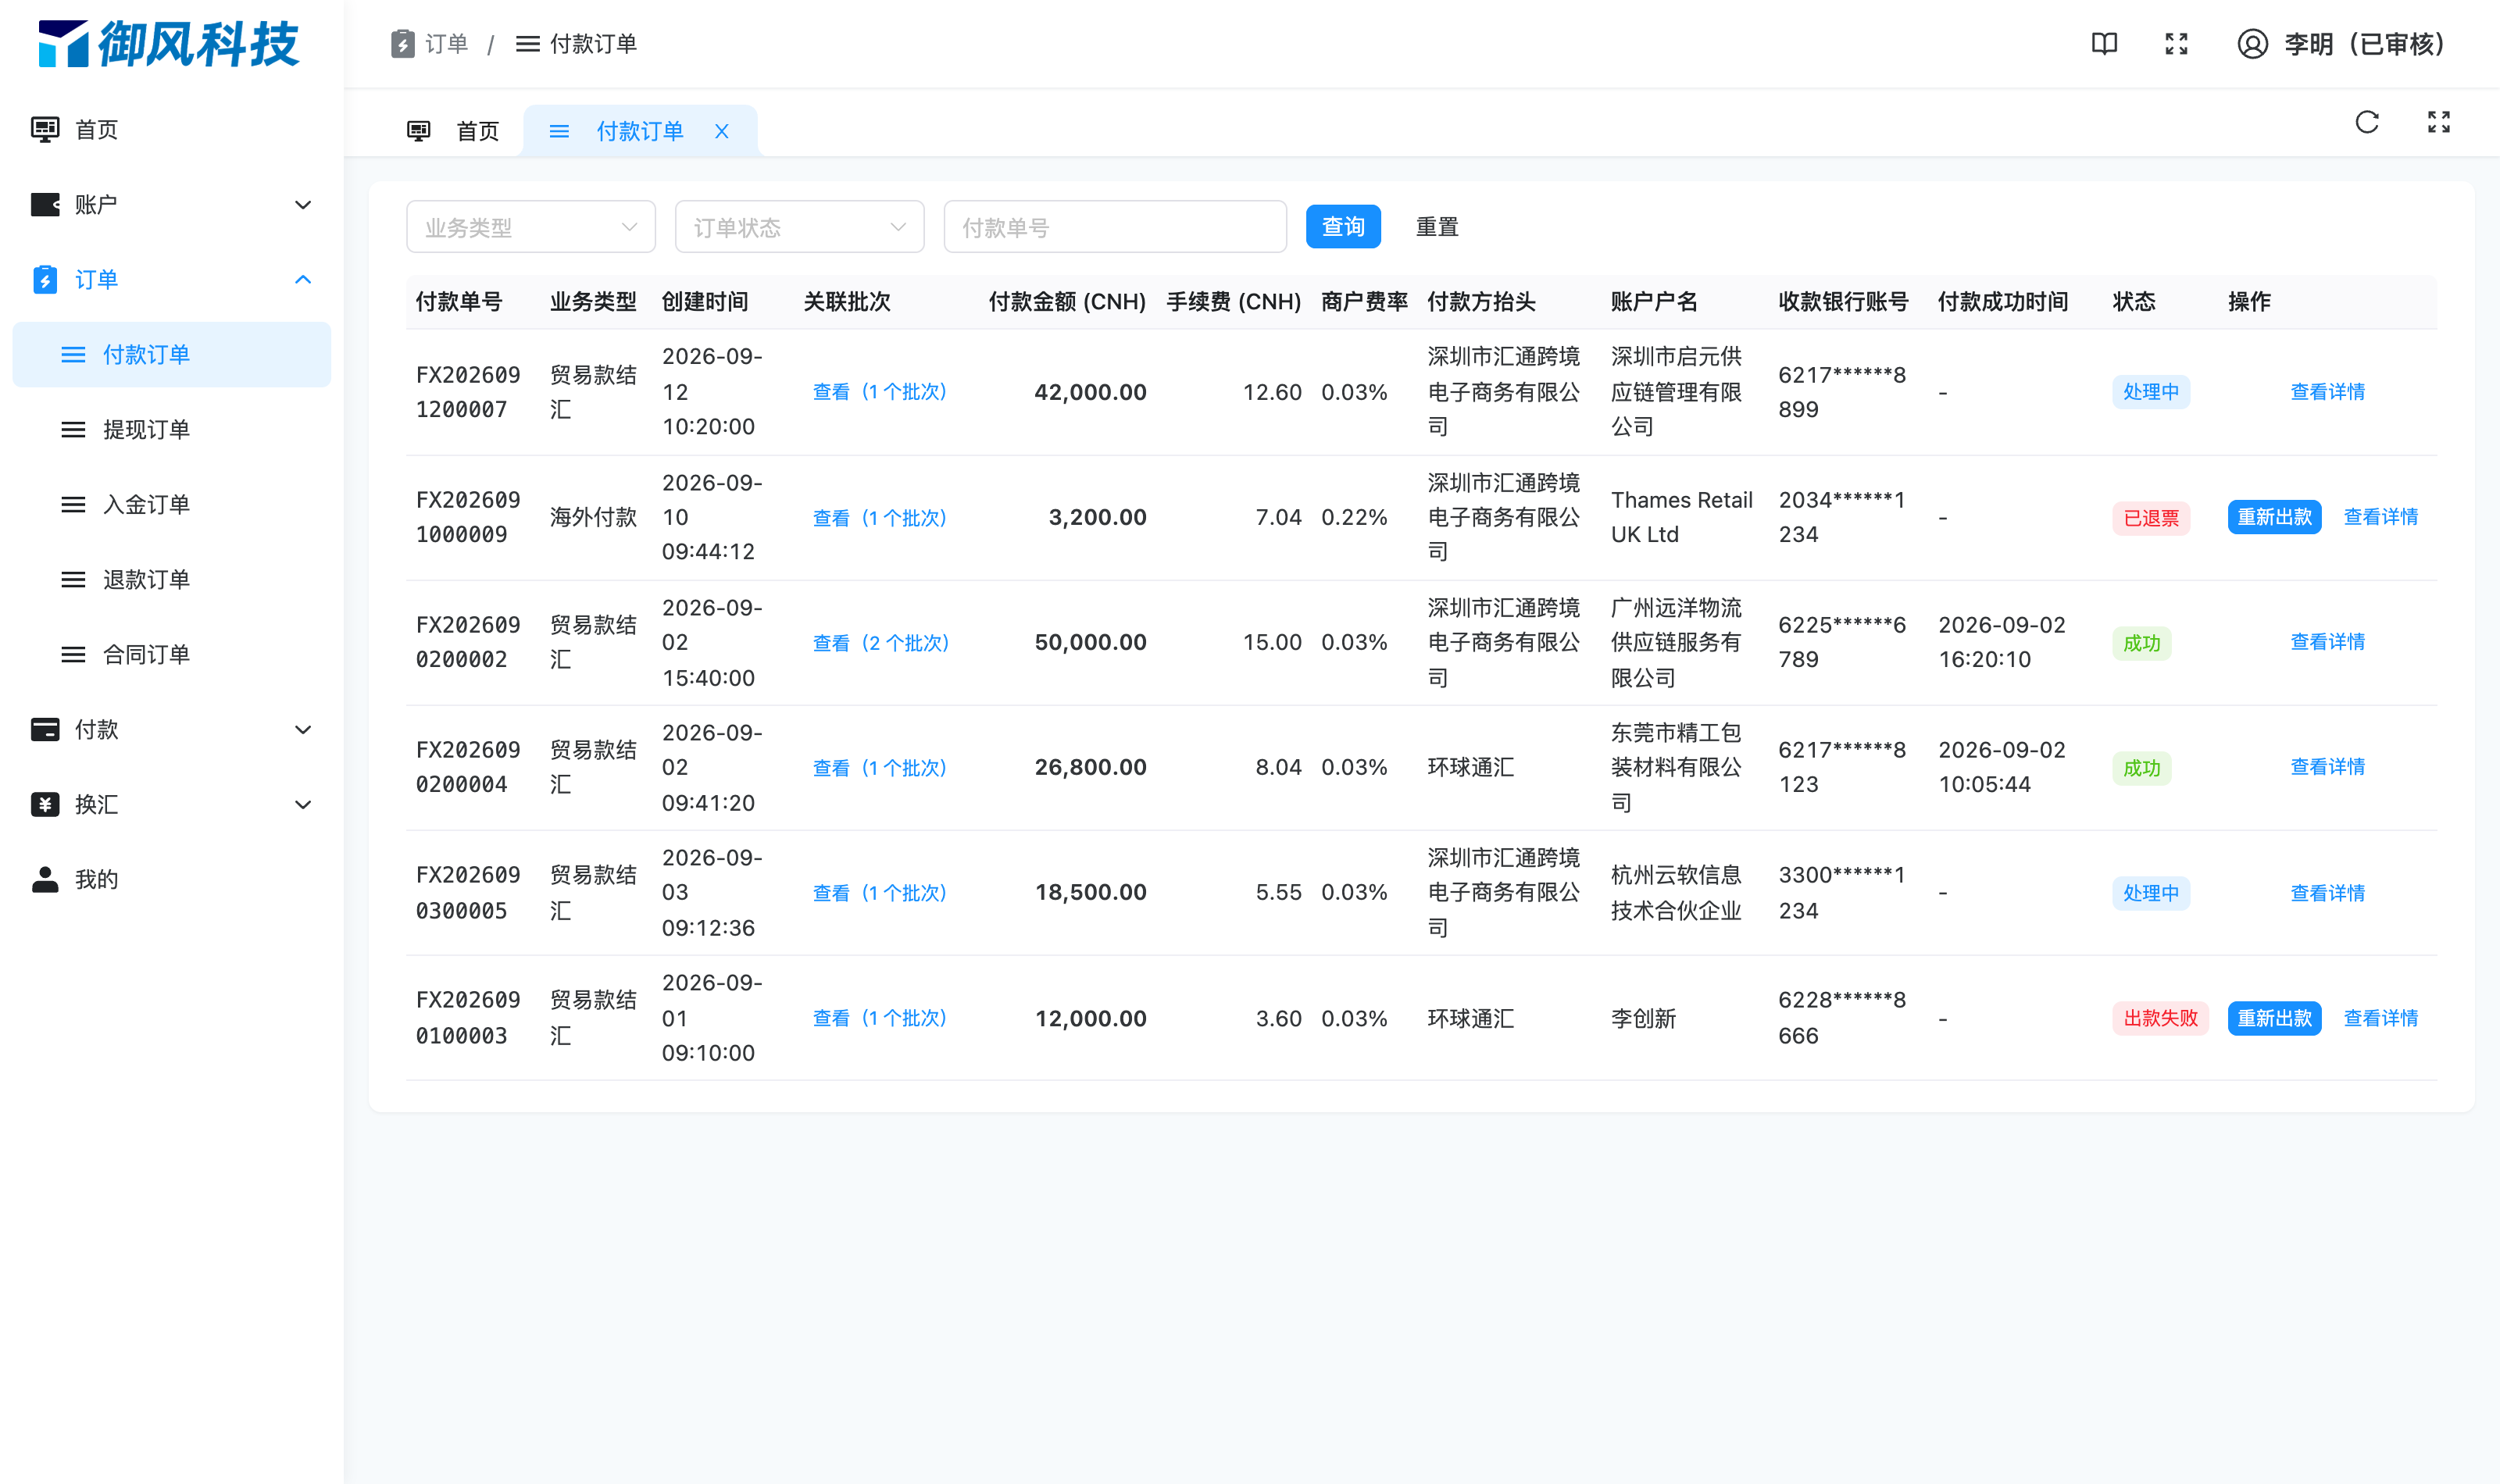Click the 御风科技 logo

(168, 44)
